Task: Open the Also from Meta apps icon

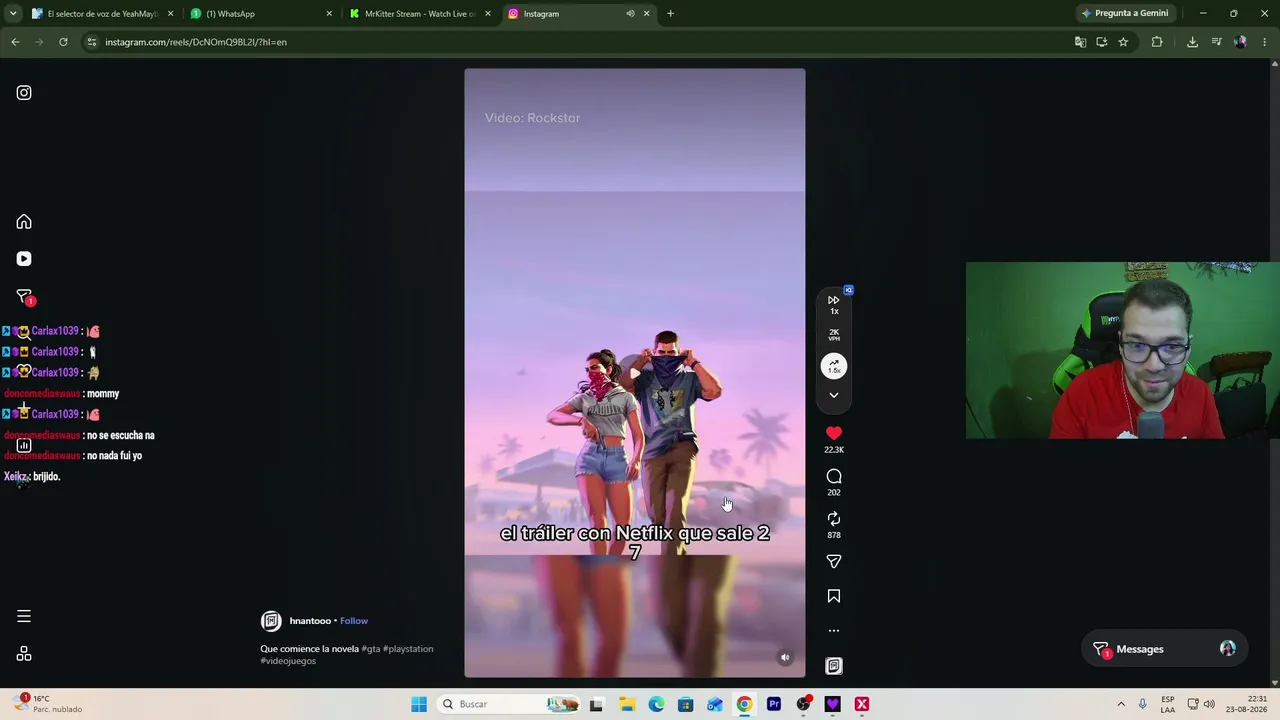Action: [x=24, y=654]
